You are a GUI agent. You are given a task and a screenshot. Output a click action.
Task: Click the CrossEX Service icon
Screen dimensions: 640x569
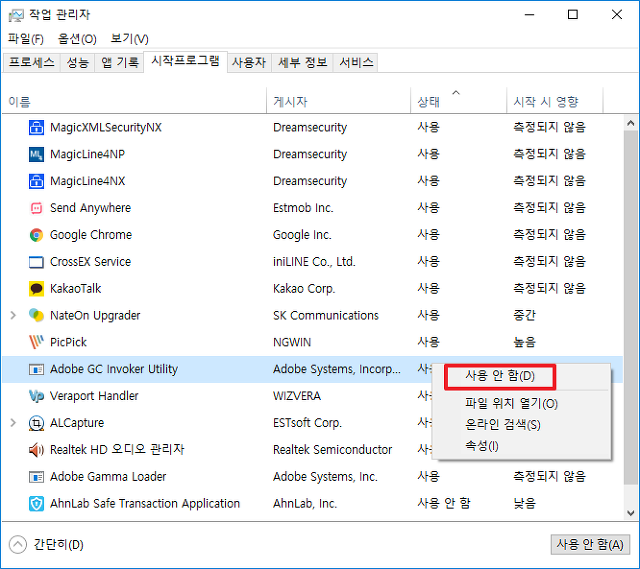(36, 262)
